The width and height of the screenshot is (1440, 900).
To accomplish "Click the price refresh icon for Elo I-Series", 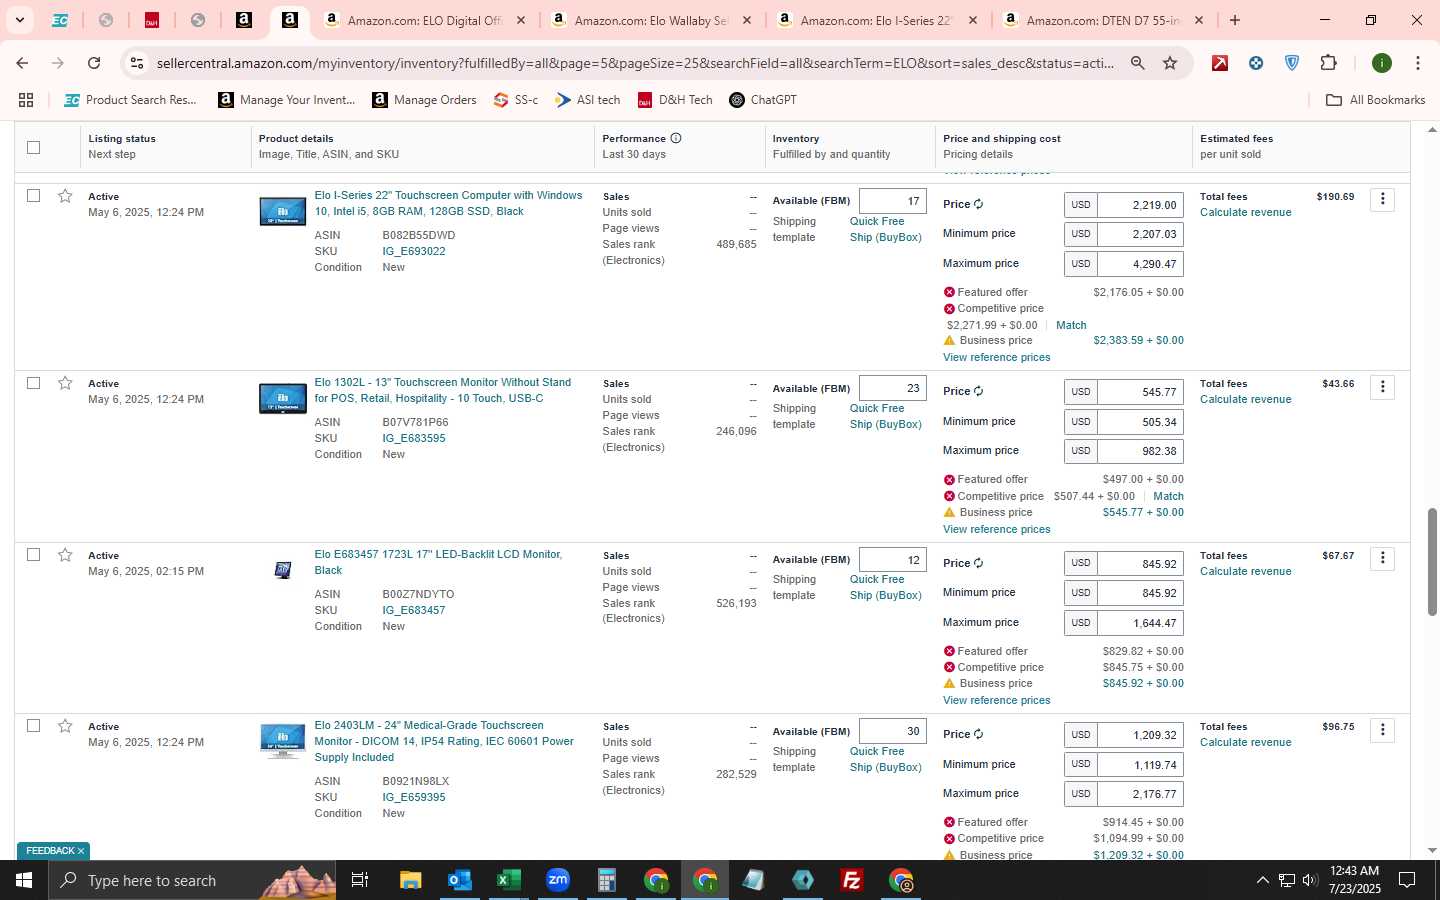I will click(x=978, y=204).
